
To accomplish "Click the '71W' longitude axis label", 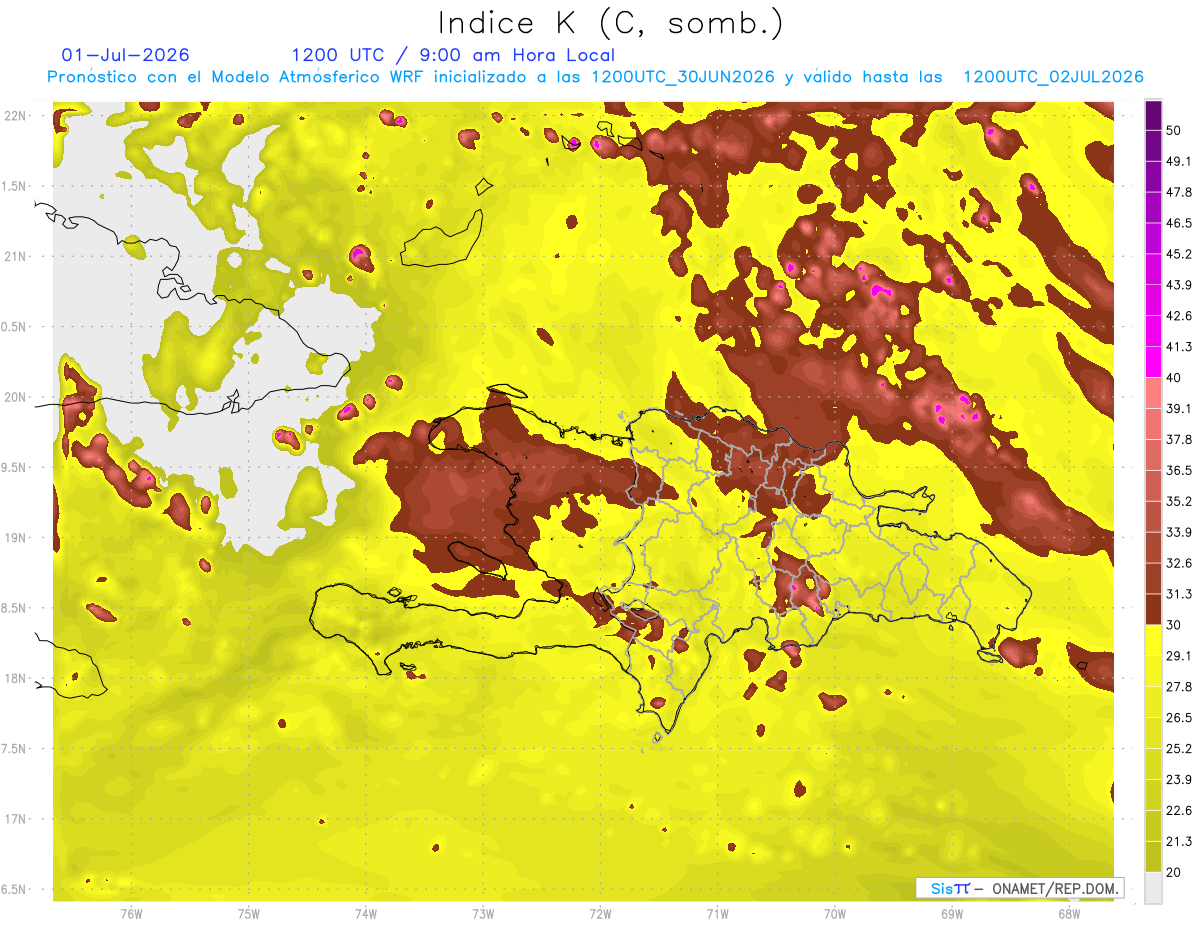I will pyautogui.click(x=717, y=914).
